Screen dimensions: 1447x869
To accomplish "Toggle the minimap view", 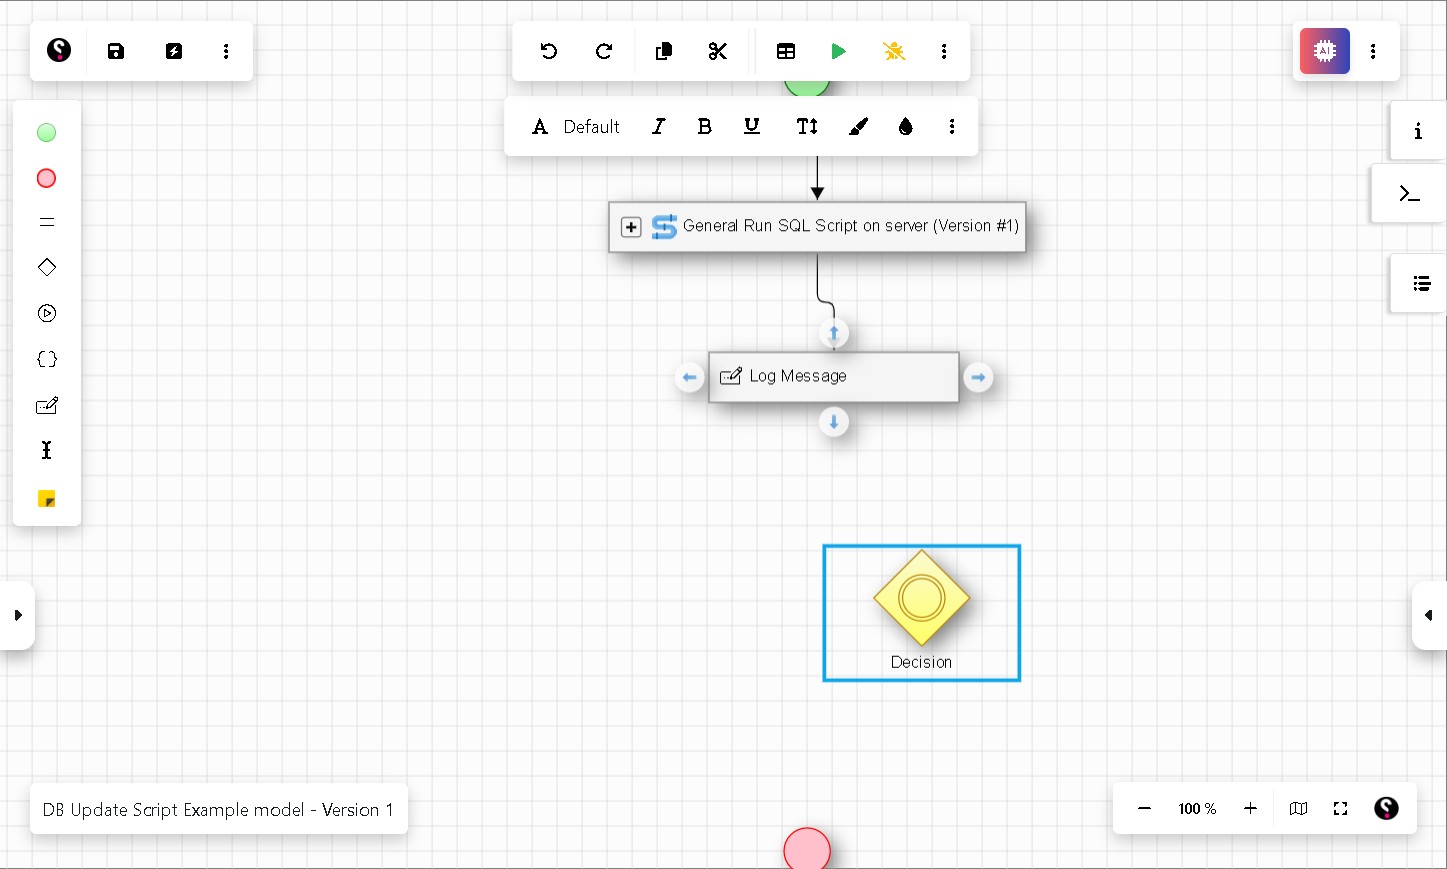I will [x=1298, y=808].
